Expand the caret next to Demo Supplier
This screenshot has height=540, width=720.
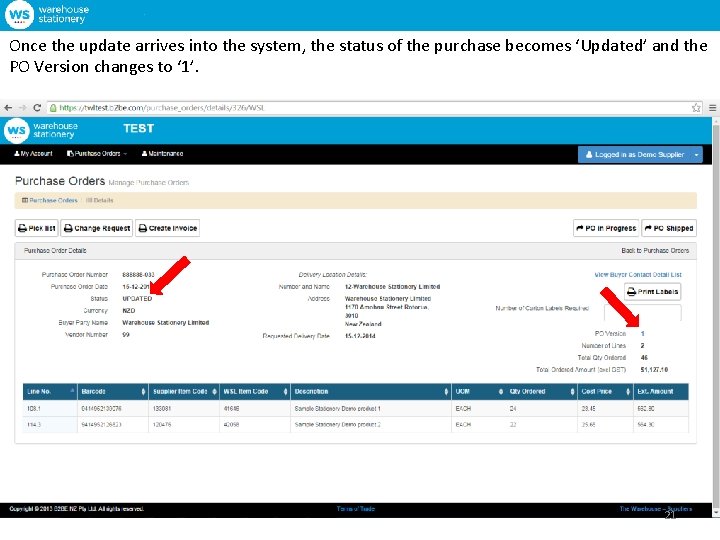point(697,155)
